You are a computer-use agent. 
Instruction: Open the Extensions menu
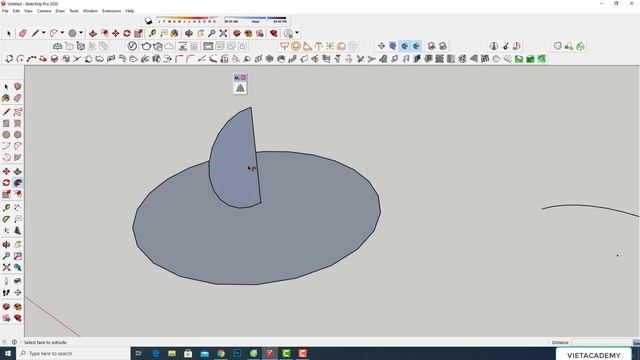(x=111, y=11)
